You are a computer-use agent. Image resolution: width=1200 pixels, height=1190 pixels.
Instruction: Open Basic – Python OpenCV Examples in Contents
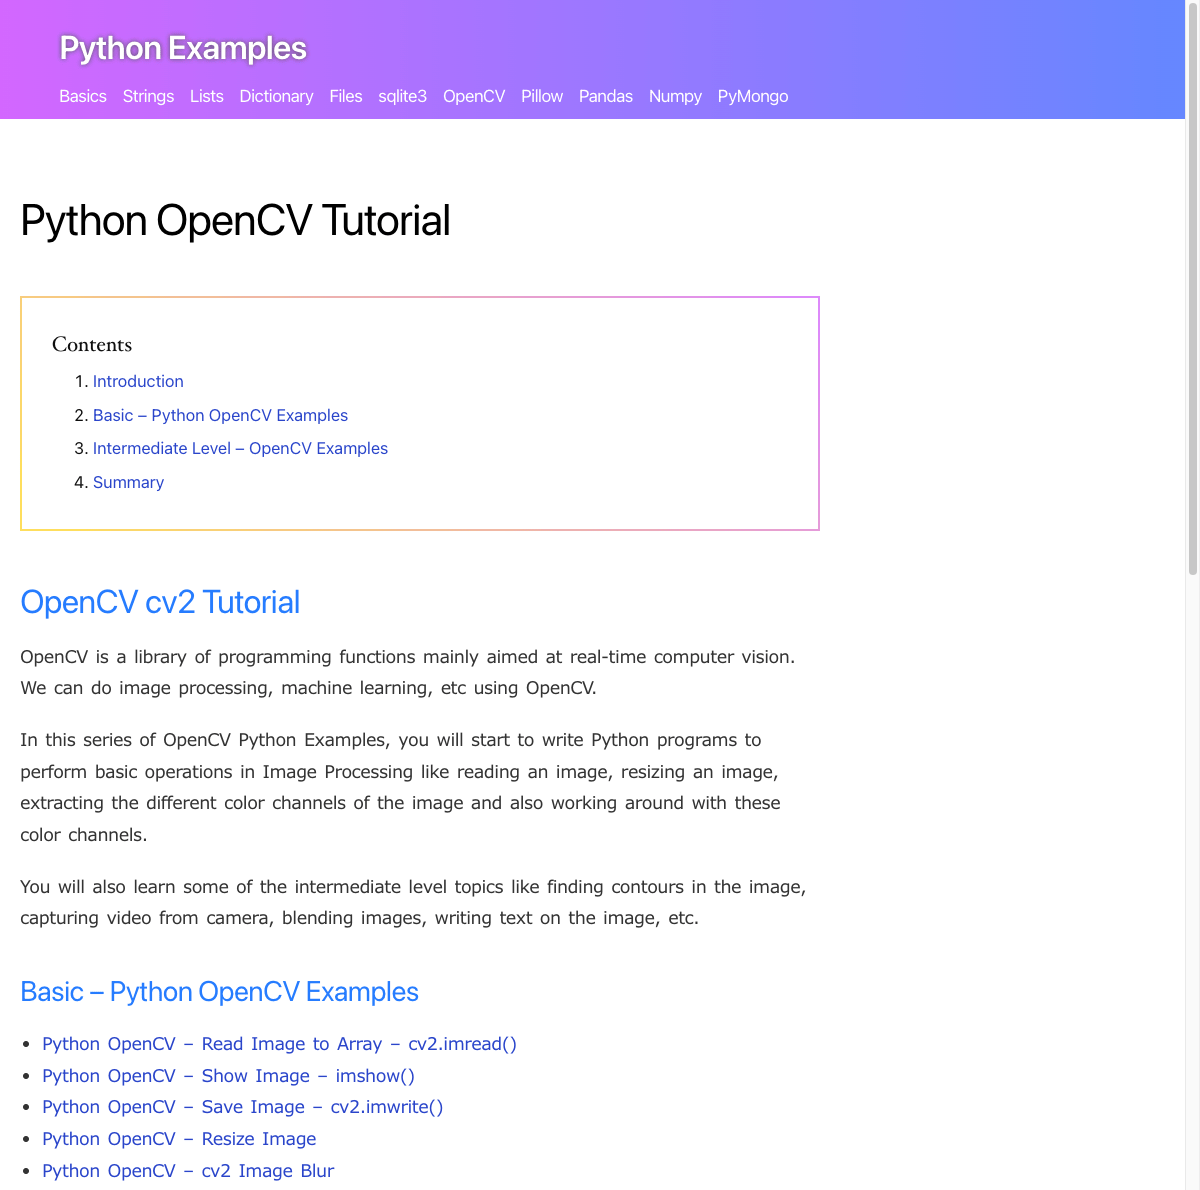coord(220,415)
